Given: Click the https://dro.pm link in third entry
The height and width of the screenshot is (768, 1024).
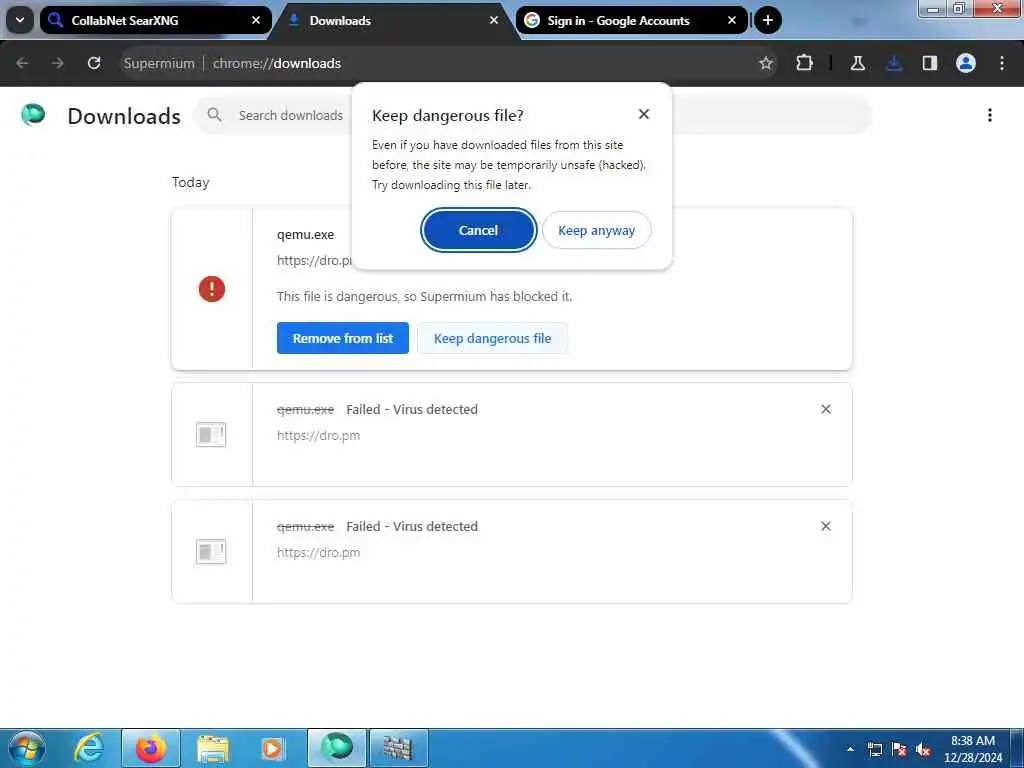Looking at the screenshot, I should click(318, 552).
